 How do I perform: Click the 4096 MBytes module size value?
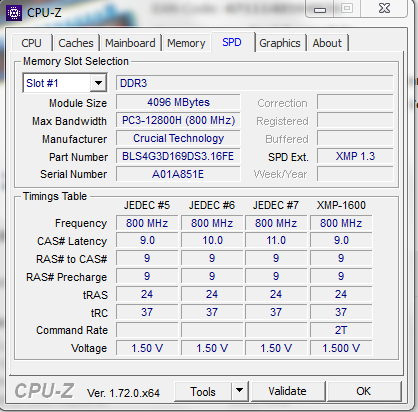pyautogui.click(x=178, y=102)
